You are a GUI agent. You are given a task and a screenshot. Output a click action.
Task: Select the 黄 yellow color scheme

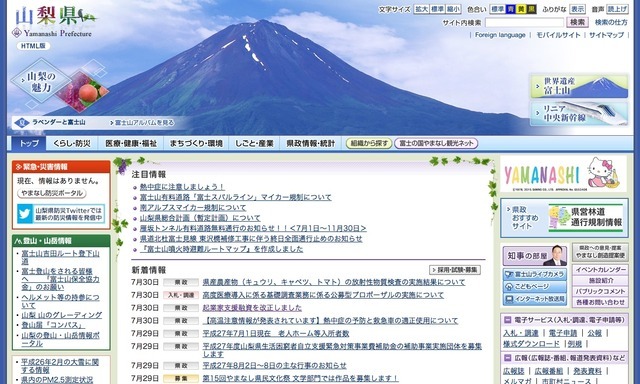point(521,9)
